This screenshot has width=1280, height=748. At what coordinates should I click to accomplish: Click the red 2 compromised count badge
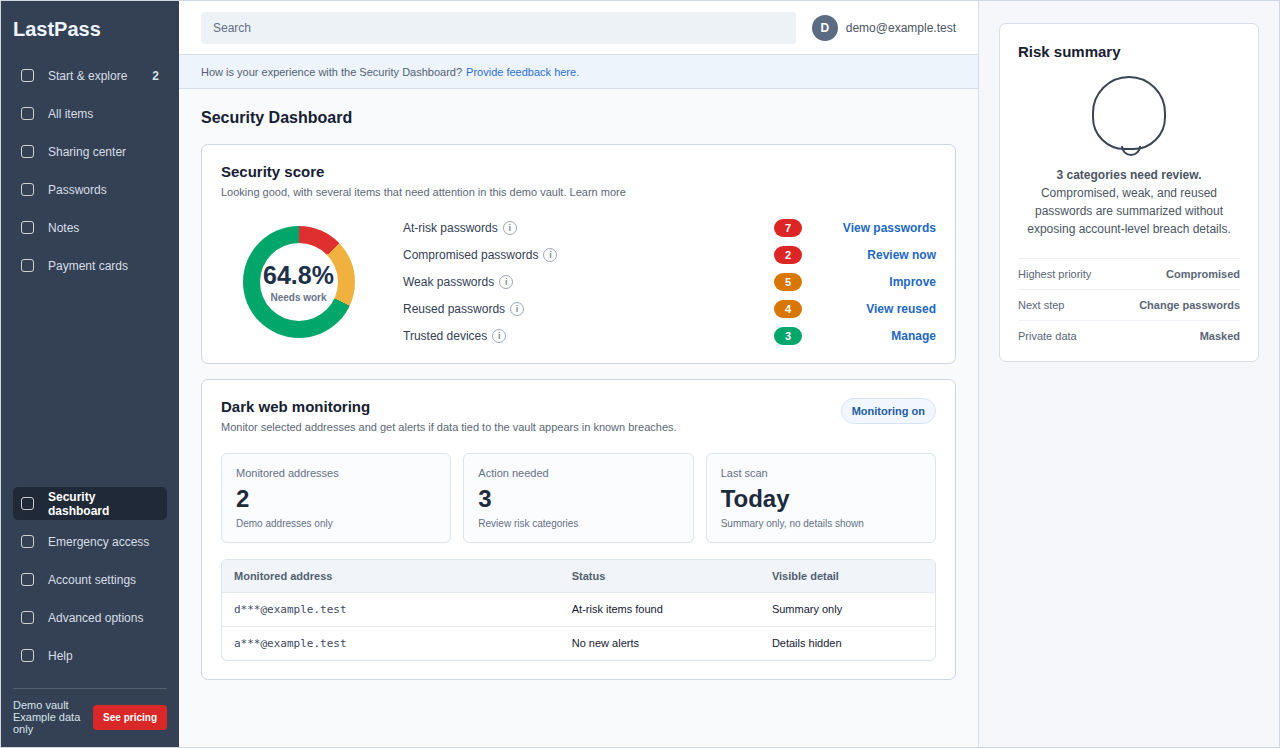click(x=788, y=255)
